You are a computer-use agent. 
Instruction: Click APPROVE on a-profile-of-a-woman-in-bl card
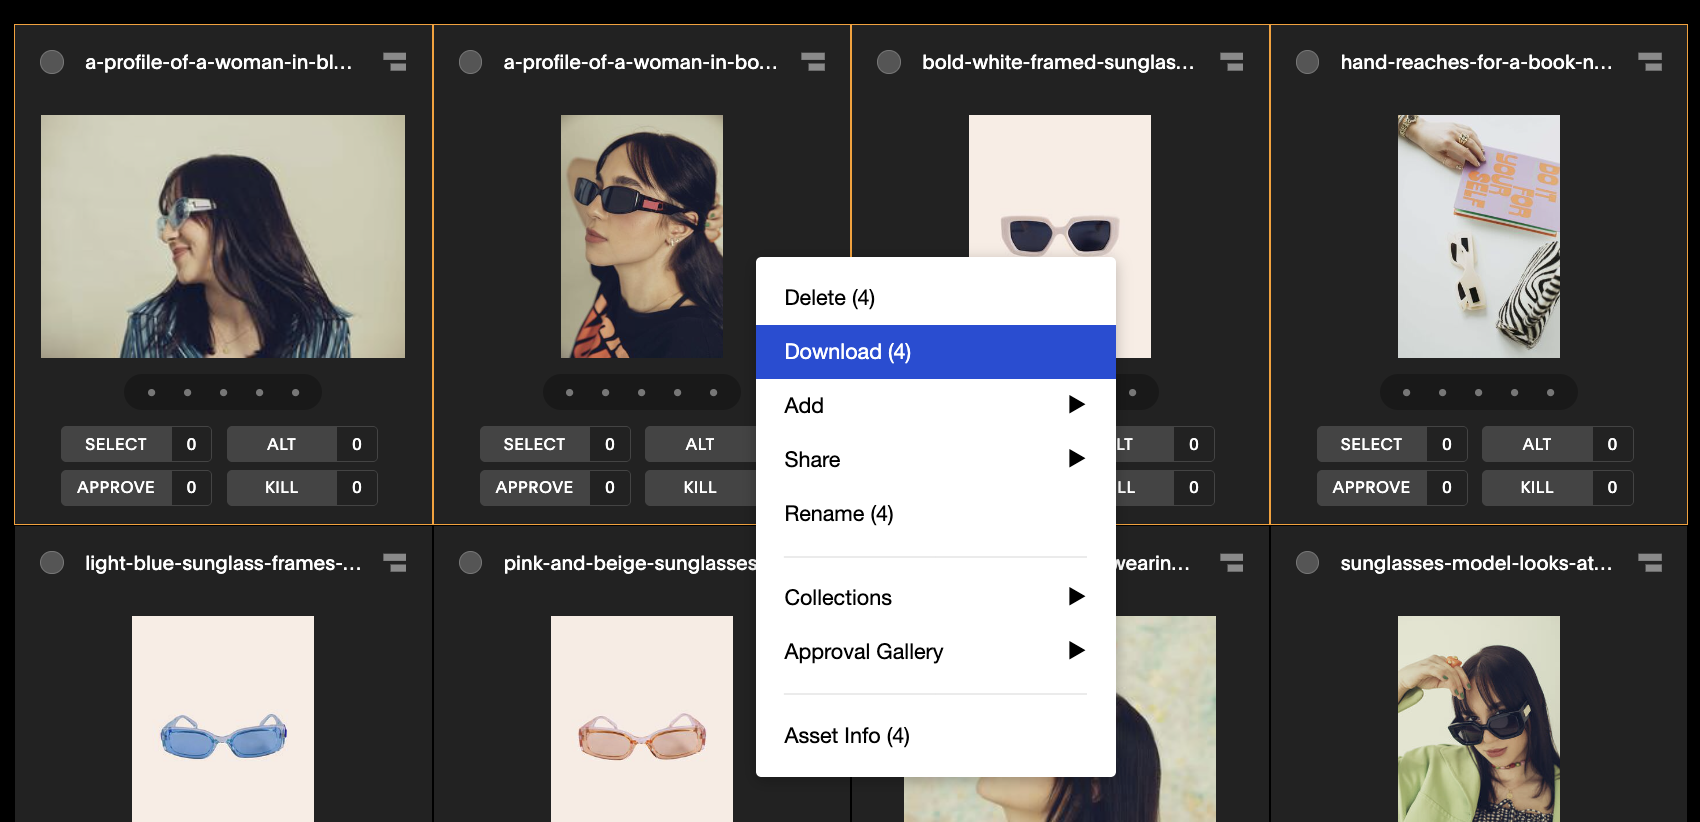point(116,487)
